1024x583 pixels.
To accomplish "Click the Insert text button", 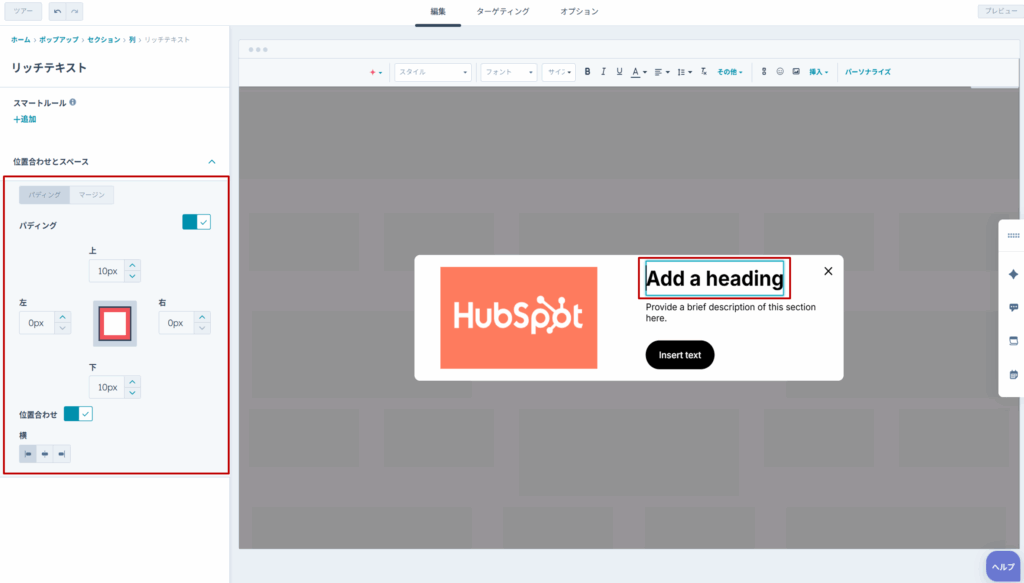I will coord(680,355).
